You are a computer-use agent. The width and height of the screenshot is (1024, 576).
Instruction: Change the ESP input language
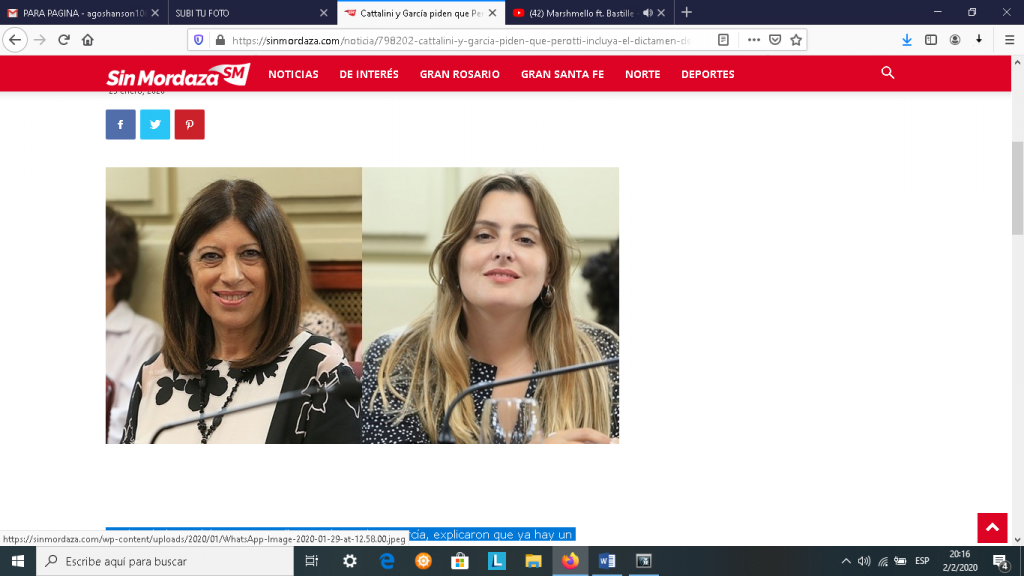pyautogui.click(x=922, y=561)
